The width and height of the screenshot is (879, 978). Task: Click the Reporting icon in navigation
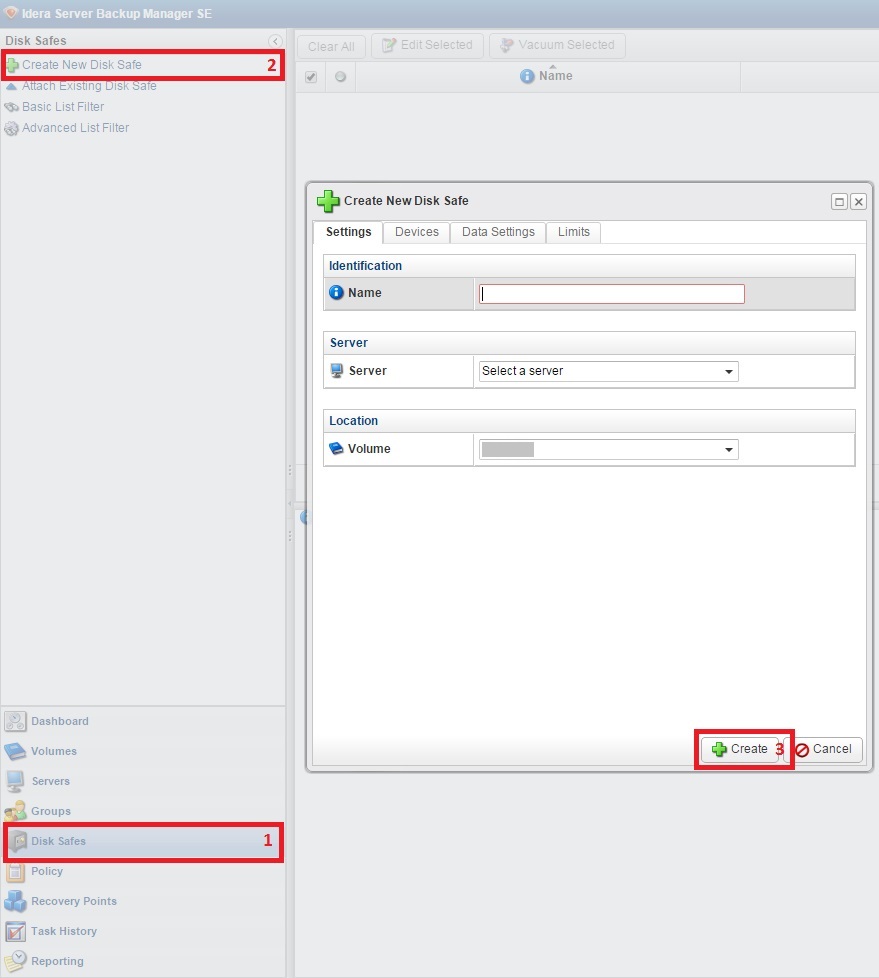(x=15, y=961)
